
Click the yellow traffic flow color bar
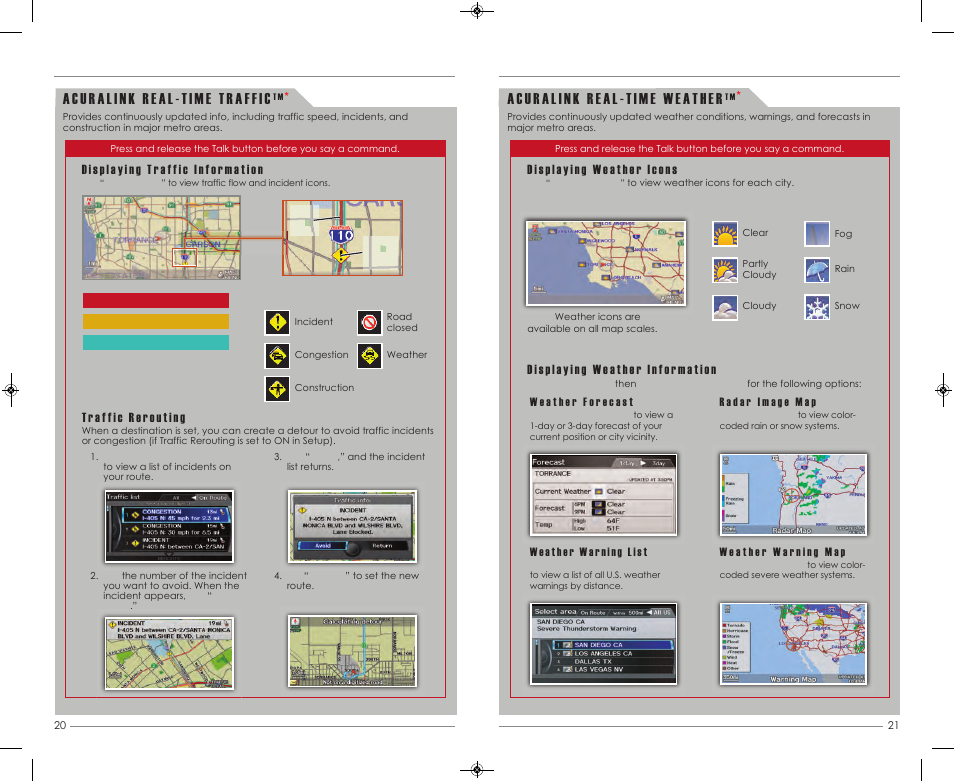(x=156, y=321)
